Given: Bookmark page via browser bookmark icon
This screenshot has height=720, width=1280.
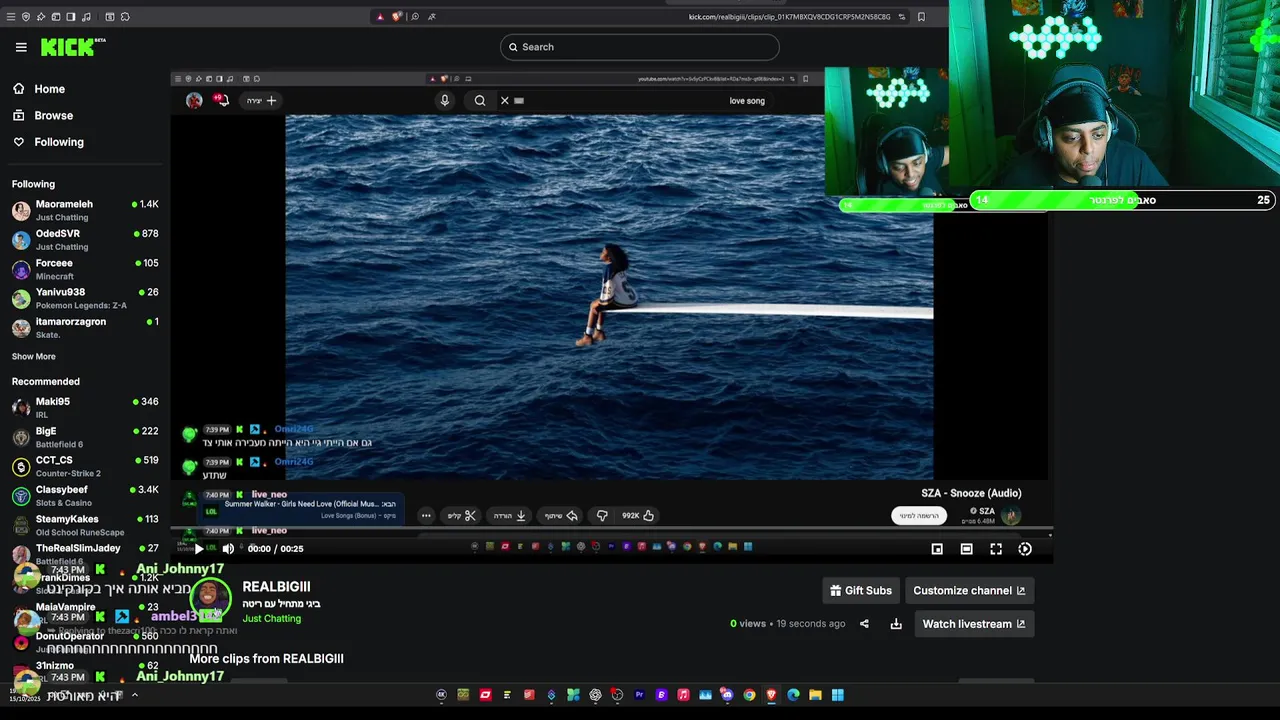Looking at the screenshot, I should [x=921, y=16].
